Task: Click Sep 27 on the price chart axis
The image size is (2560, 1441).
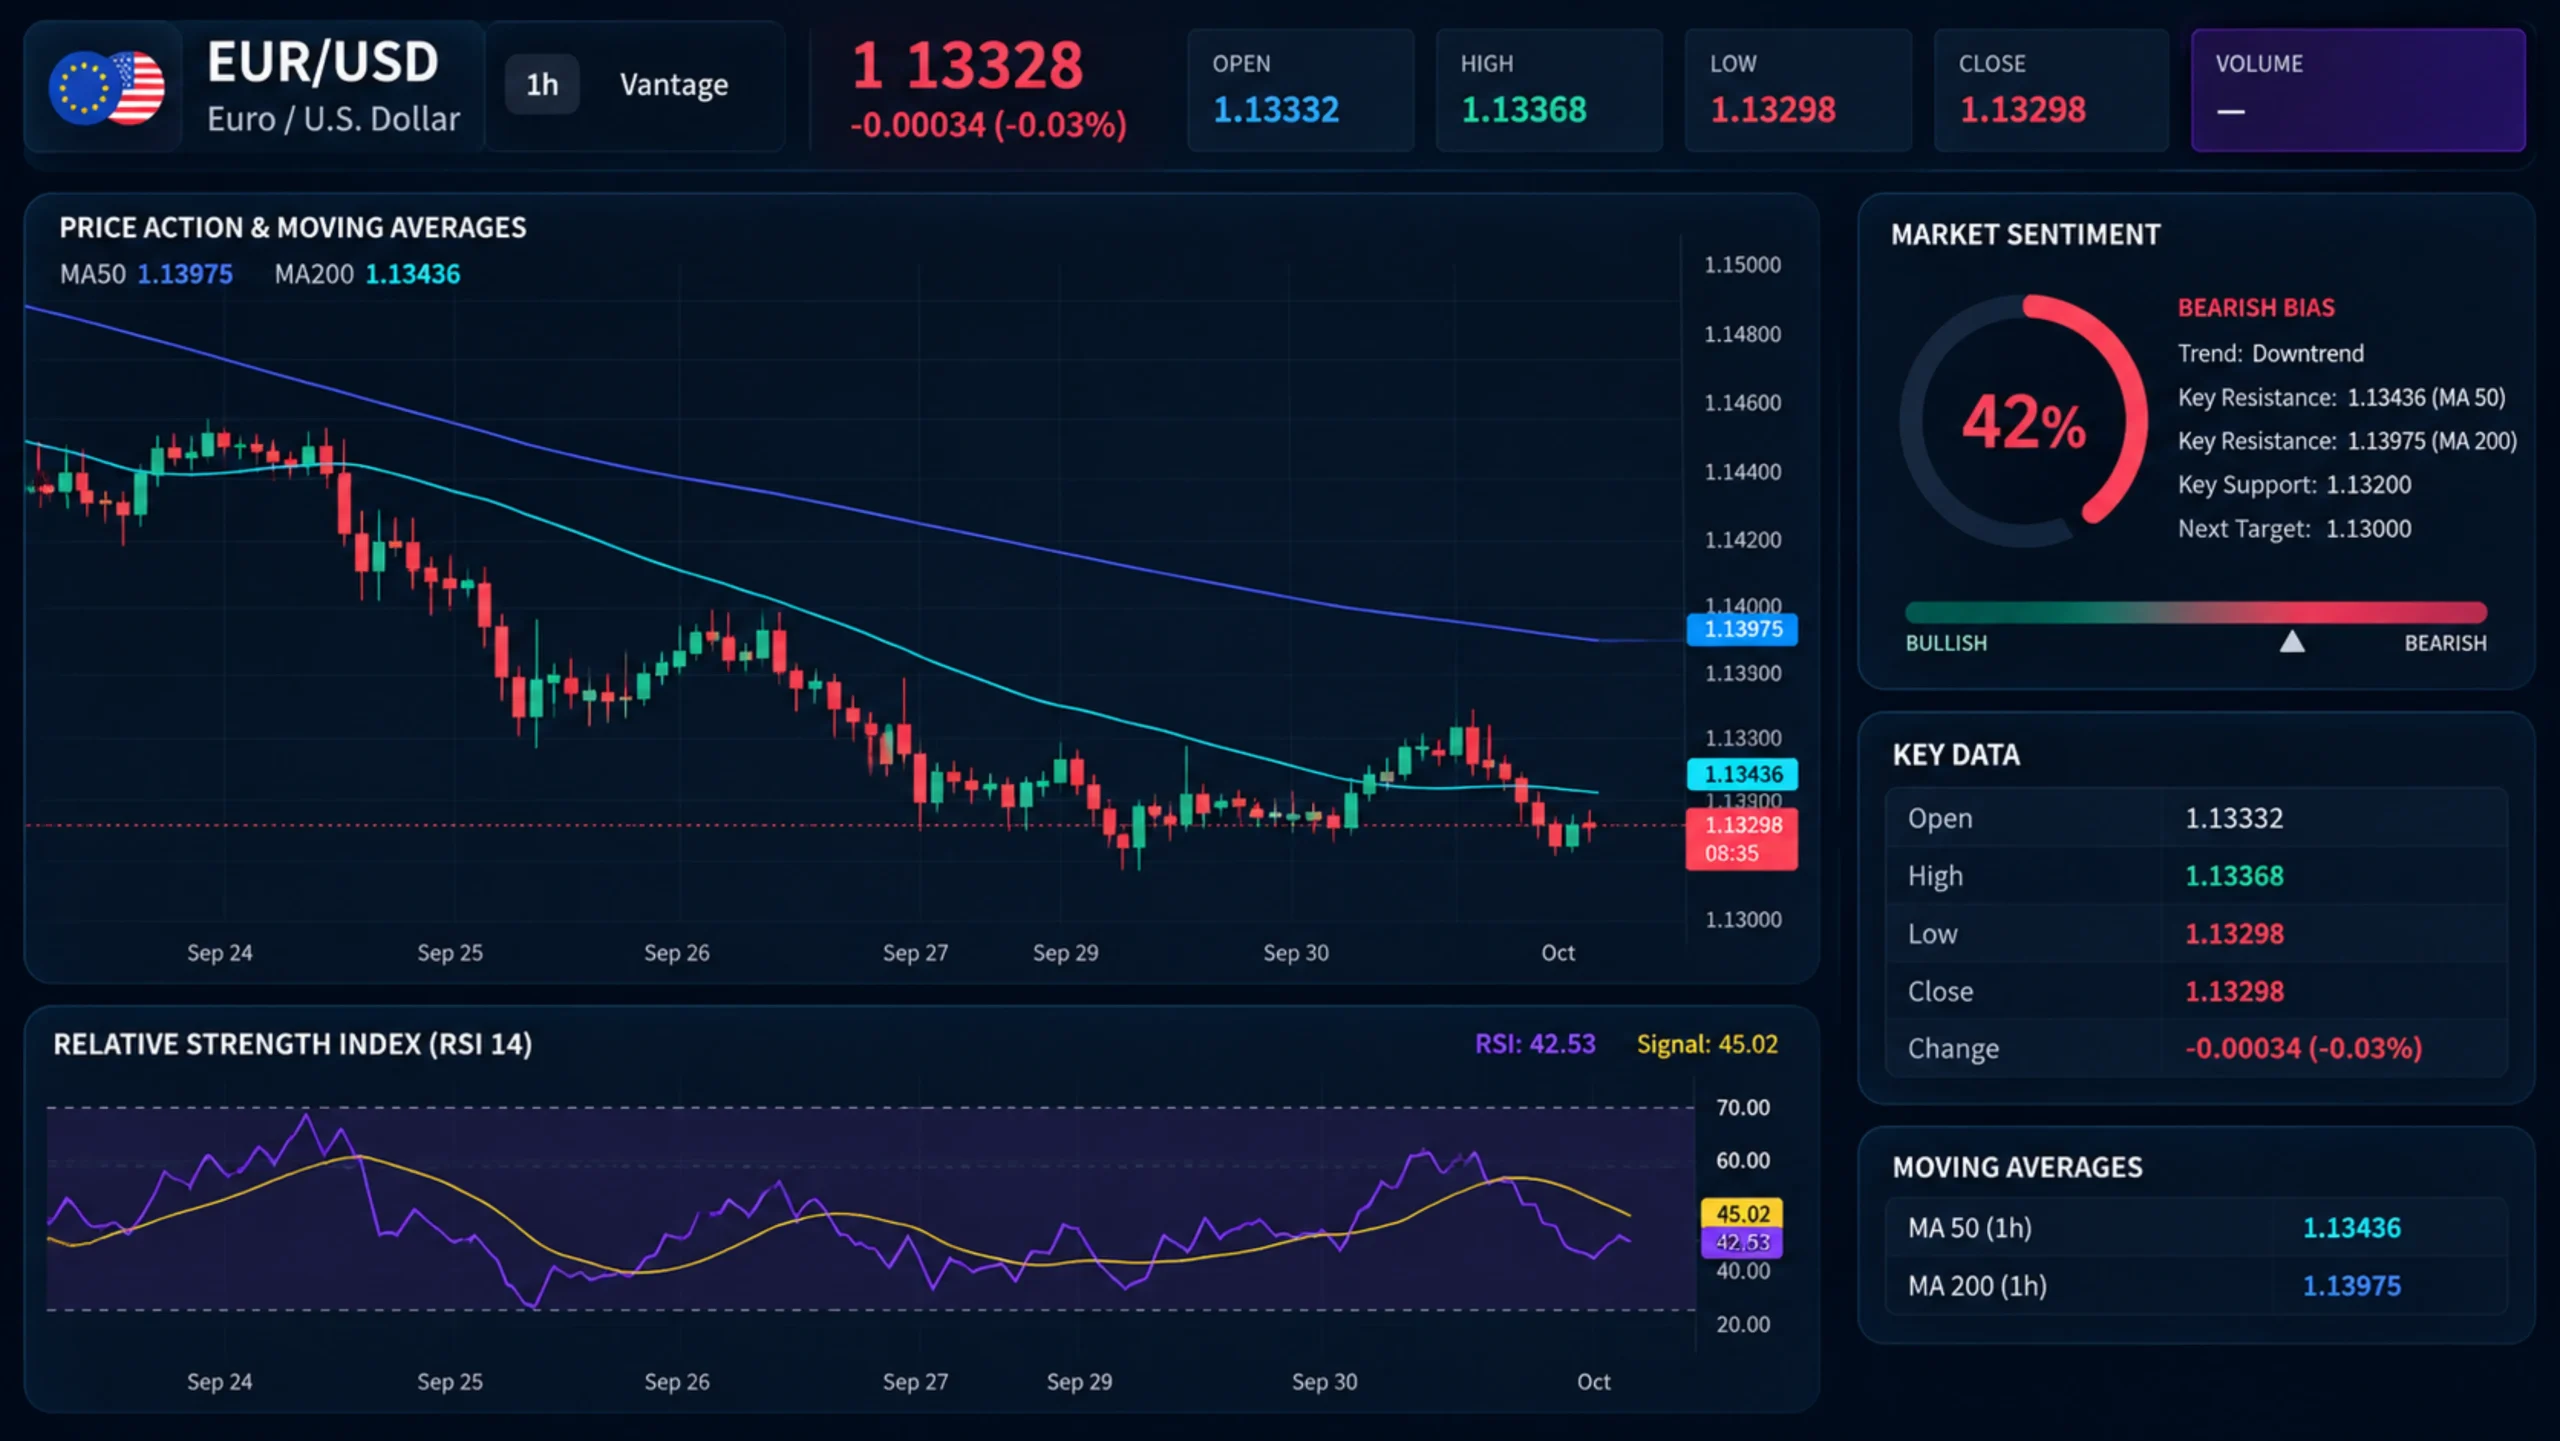Action: click(x=915, y=953)
